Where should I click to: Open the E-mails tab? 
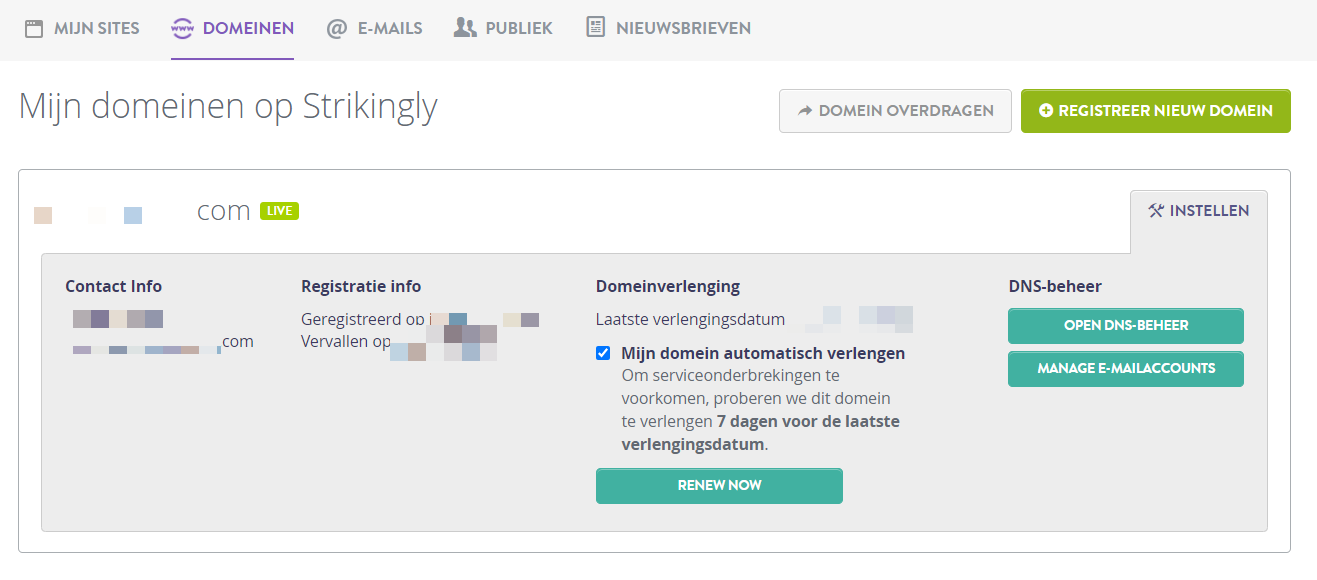(375, 28)
